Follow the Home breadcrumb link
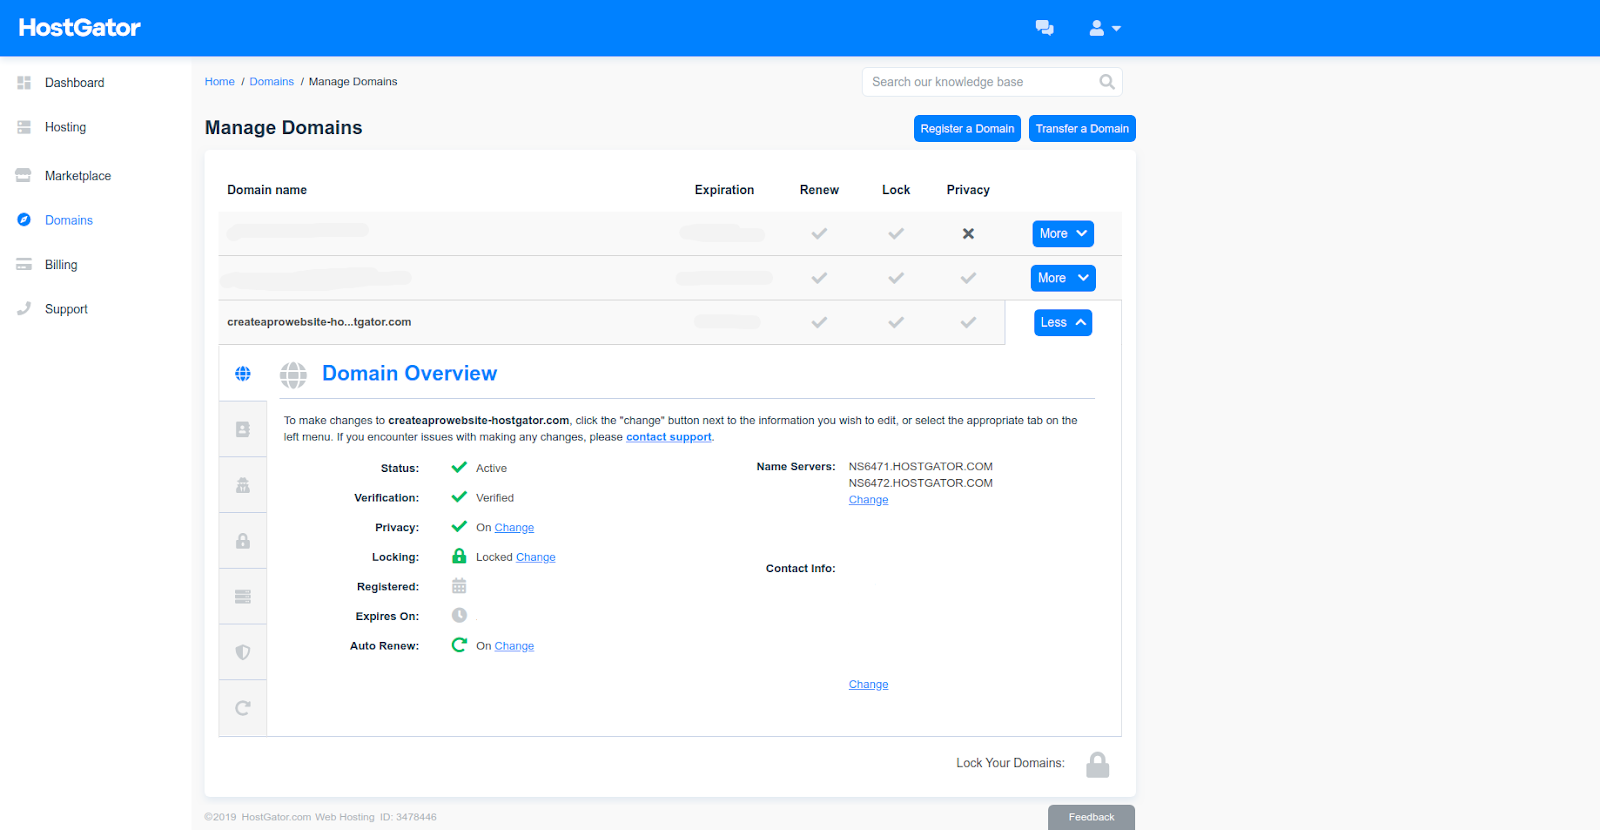The image size is (1600, 830). click(x=220, y=82)
